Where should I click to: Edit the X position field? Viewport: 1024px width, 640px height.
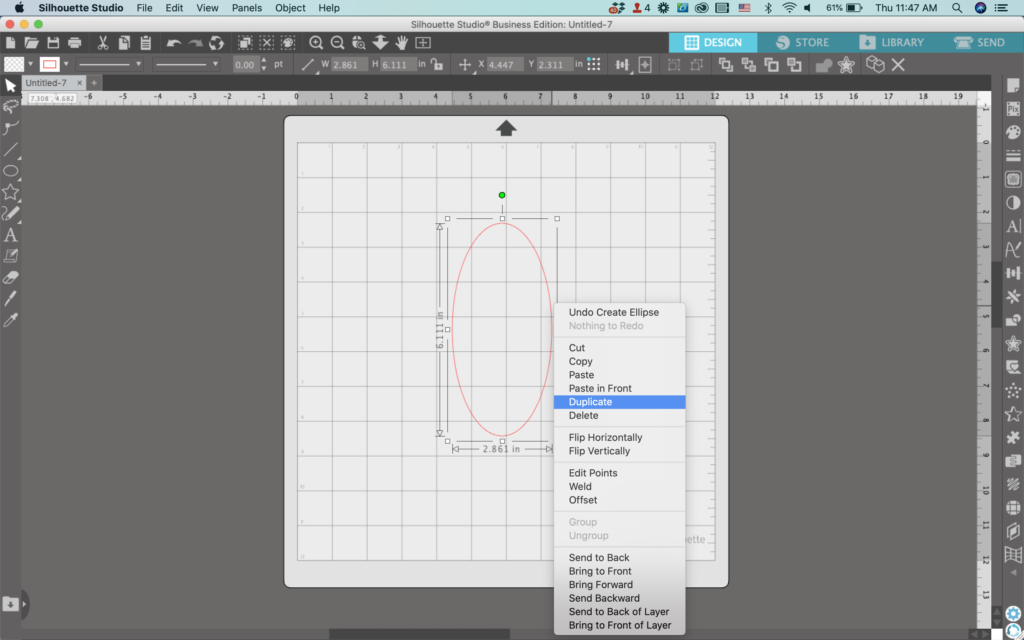pyautogui.click(x=505, y=65)
